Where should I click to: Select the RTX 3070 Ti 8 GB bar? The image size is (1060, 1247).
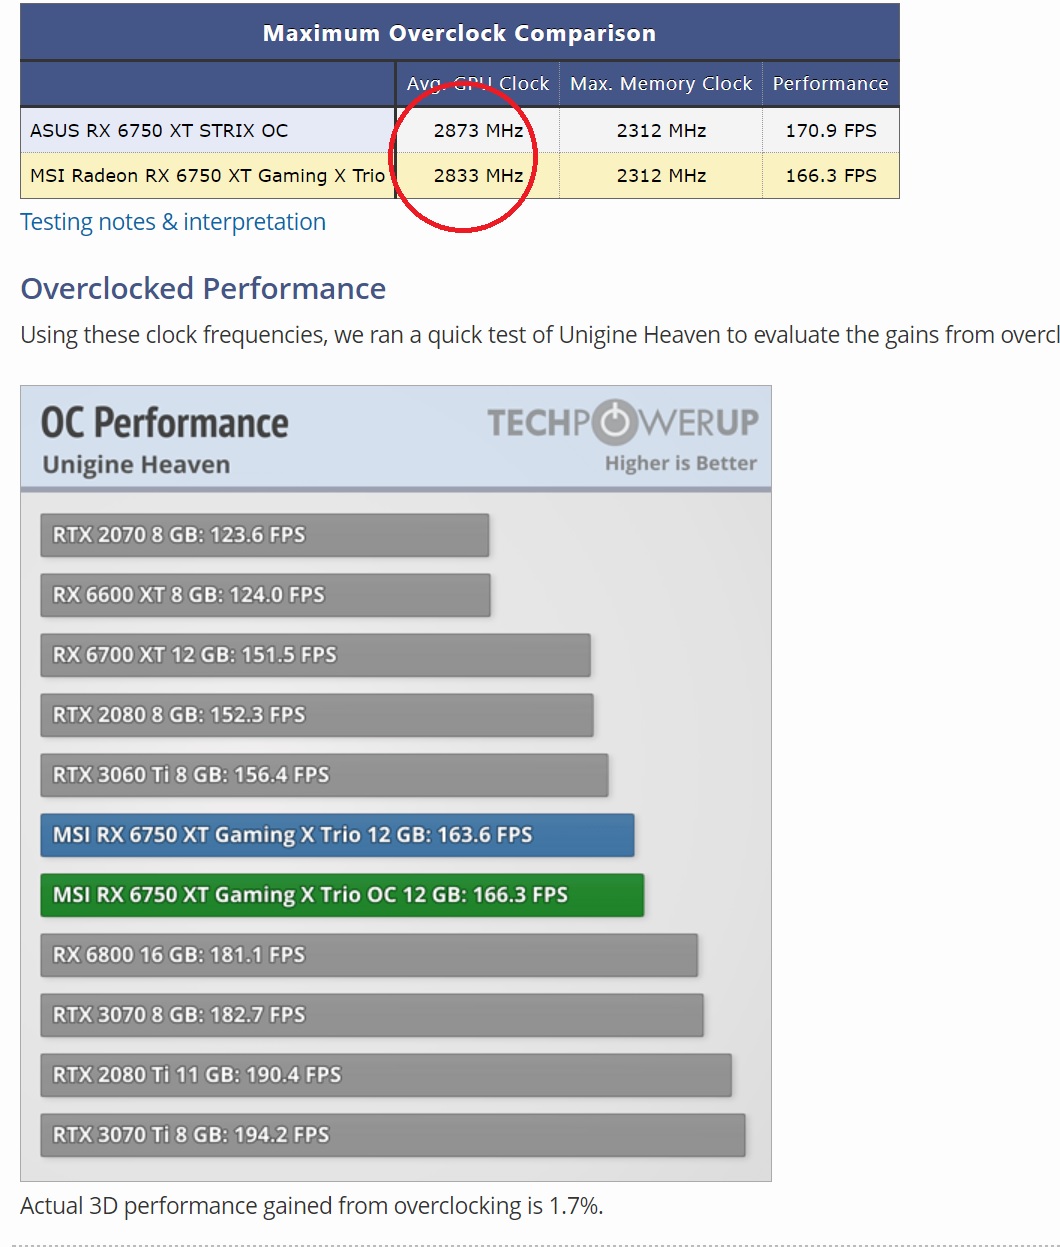(x=393, y=1135)
